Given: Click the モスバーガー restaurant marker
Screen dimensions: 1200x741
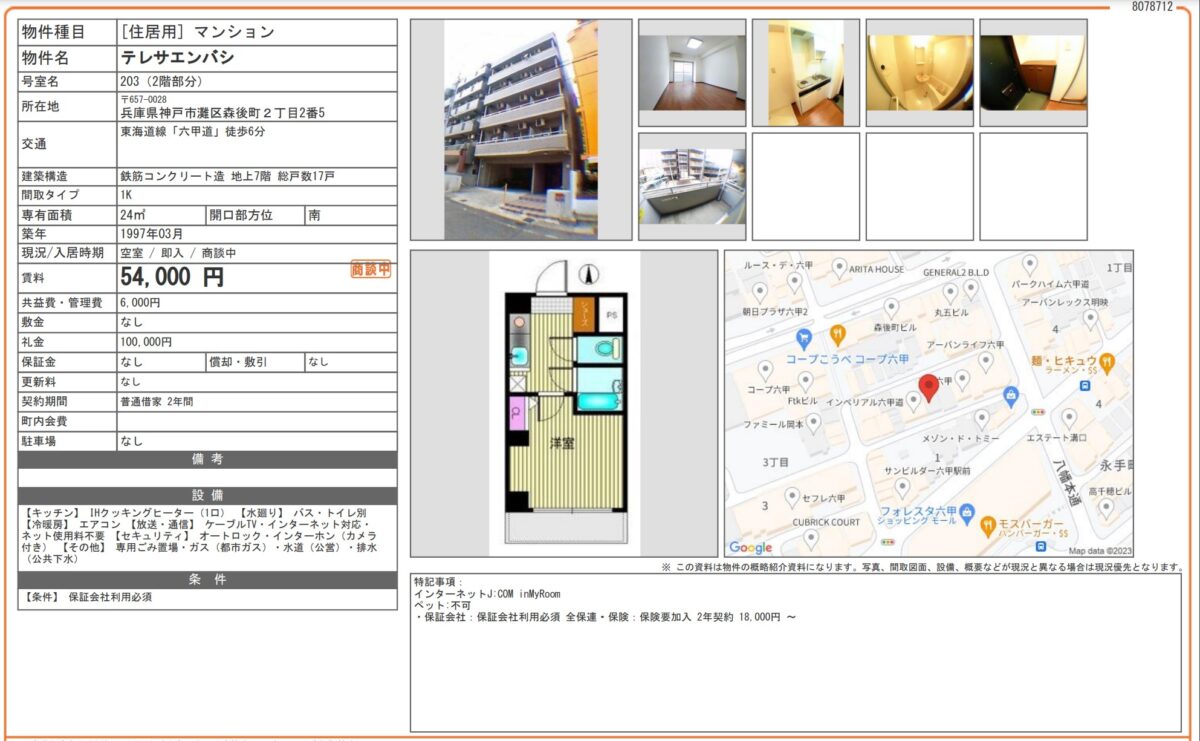Looking at the screenshot, I should [x=988, y=523].
